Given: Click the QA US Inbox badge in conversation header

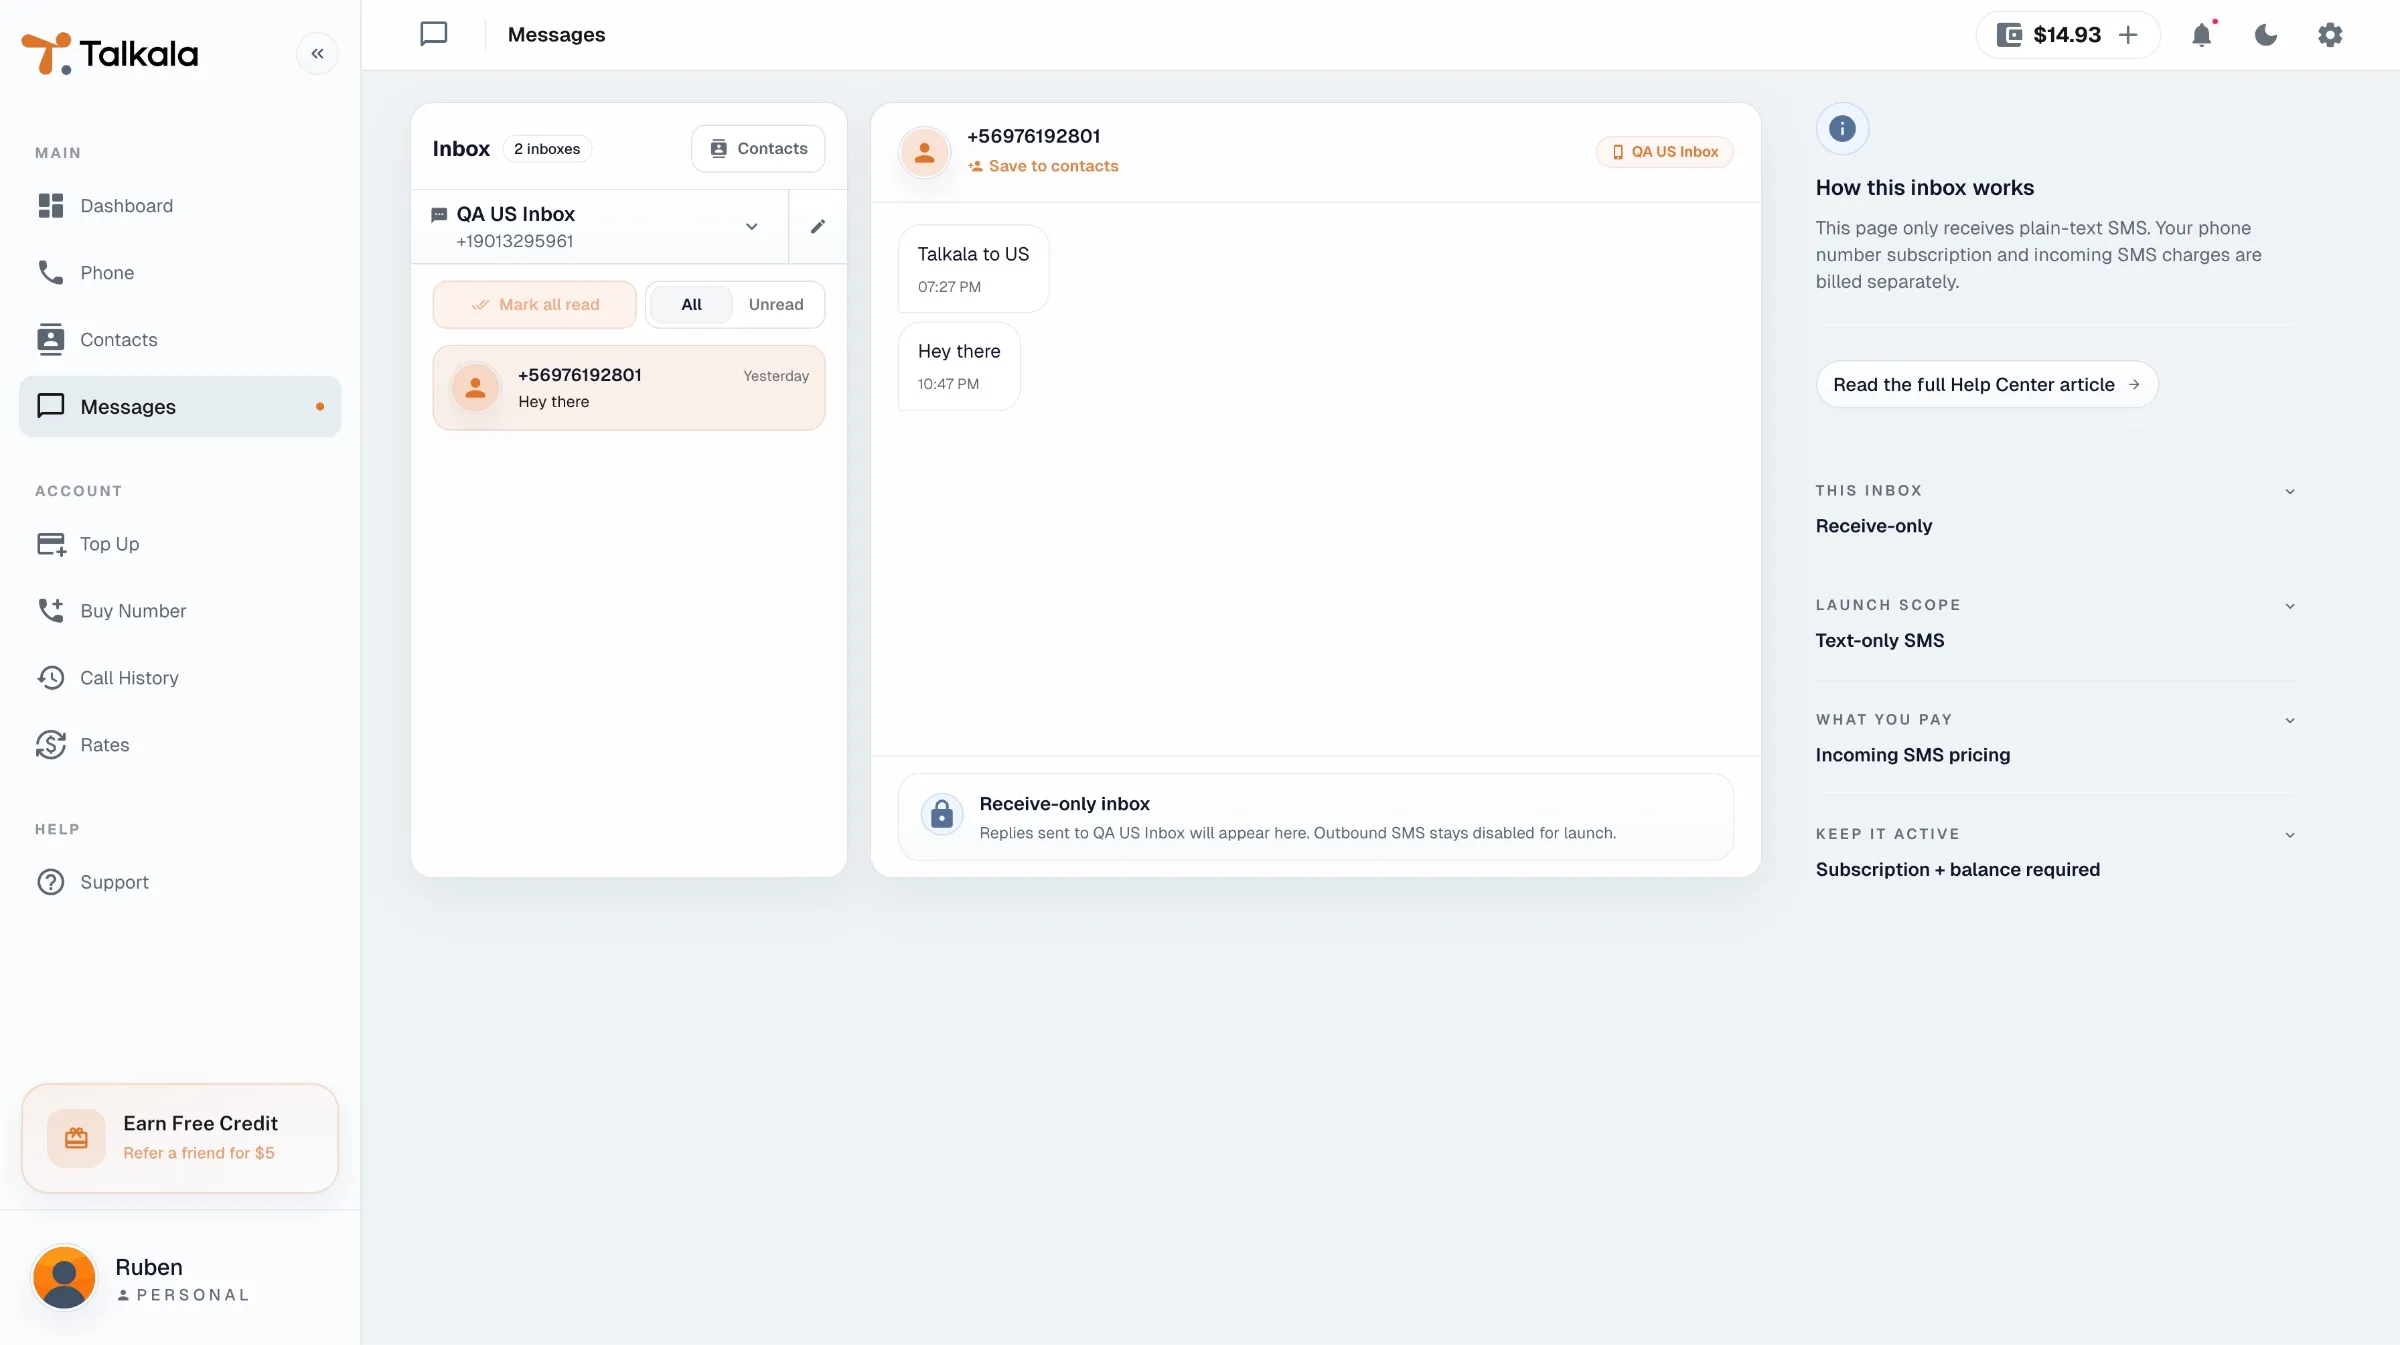Looking at the screenshot, I should click(x=1665, y=152).
